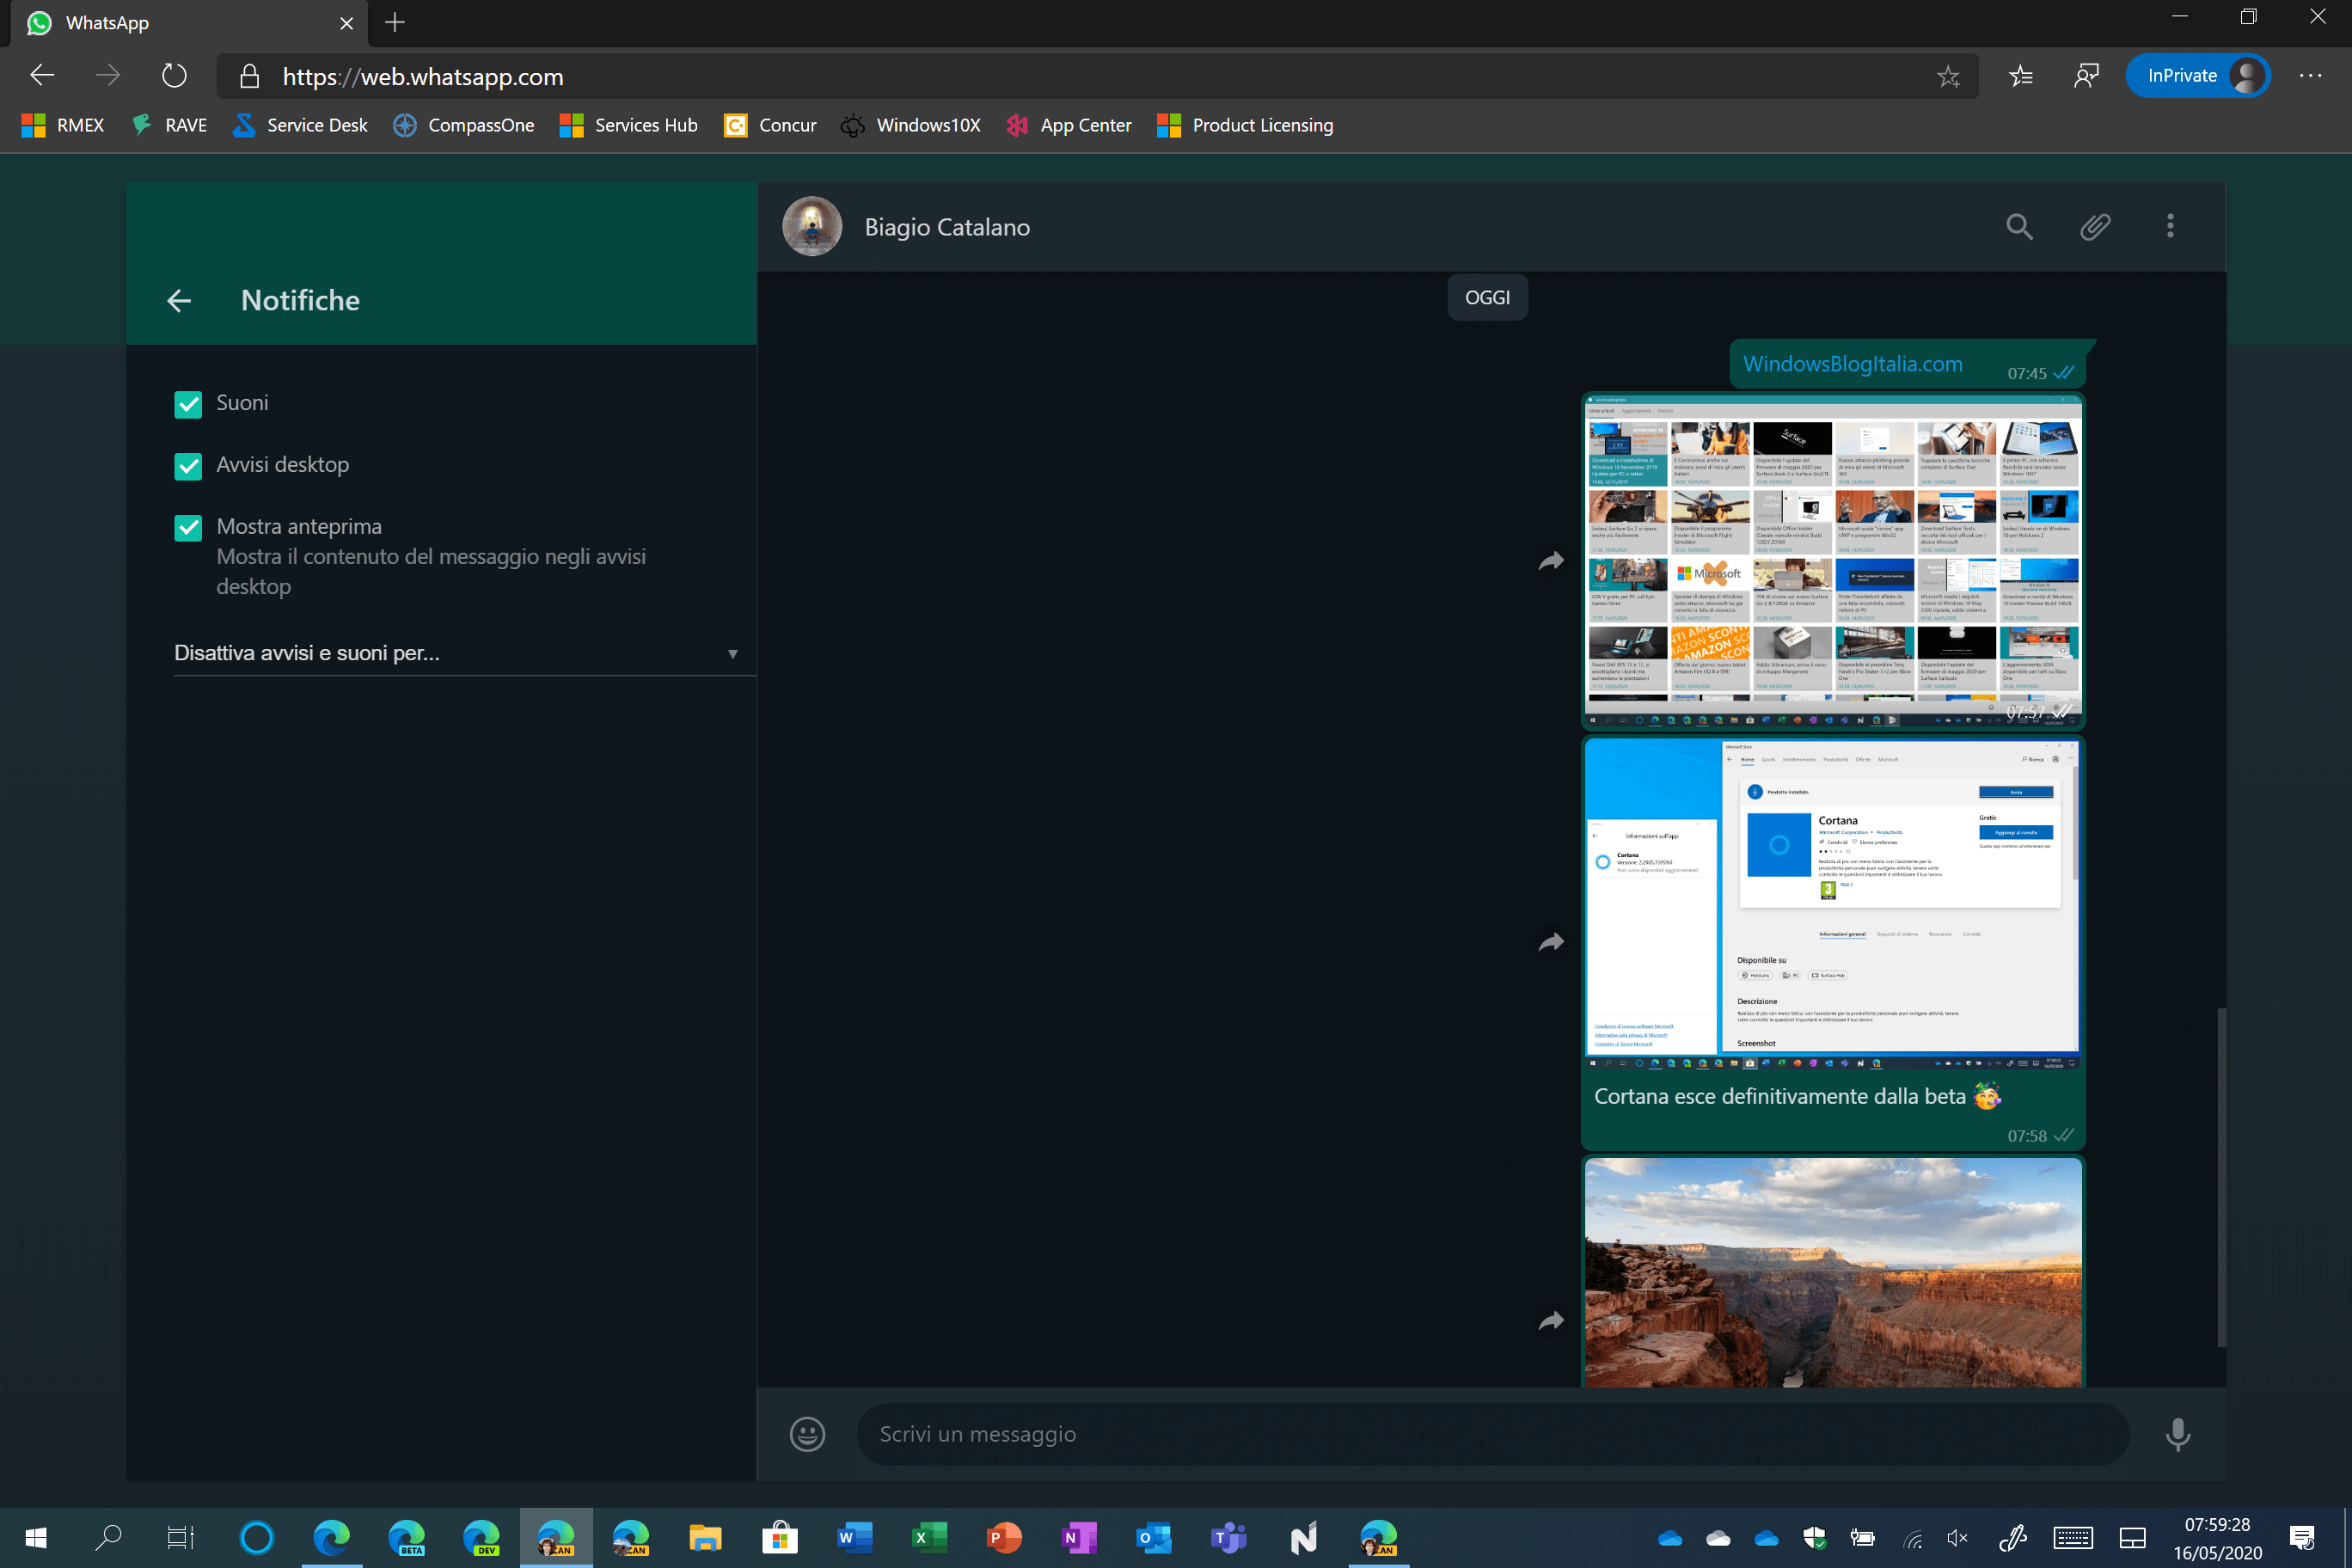Go back from Notifiche panel

pyautogui.click(x=179, y=300)
